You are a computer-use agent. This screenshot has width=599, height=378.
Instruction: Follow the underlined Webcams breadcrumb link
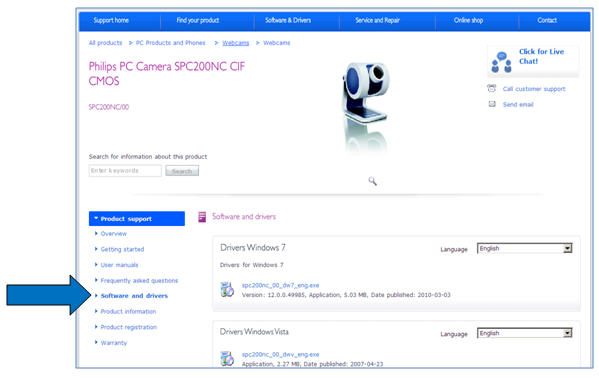click(x=236, y=43)
